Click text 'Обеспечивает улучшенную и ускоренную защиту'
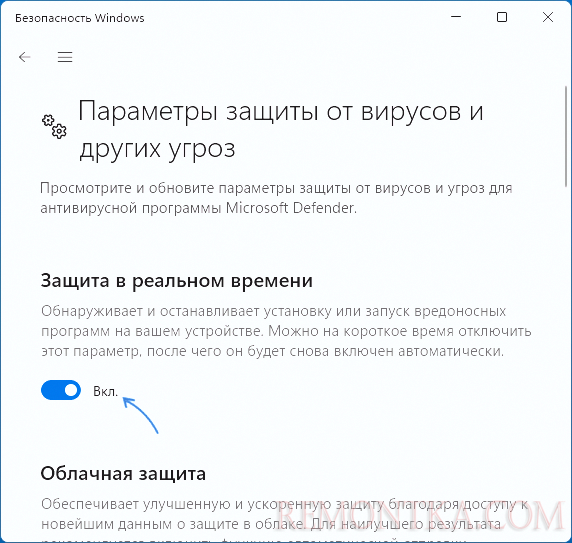Viewport: 572px width, 543px height. [213, 504]
